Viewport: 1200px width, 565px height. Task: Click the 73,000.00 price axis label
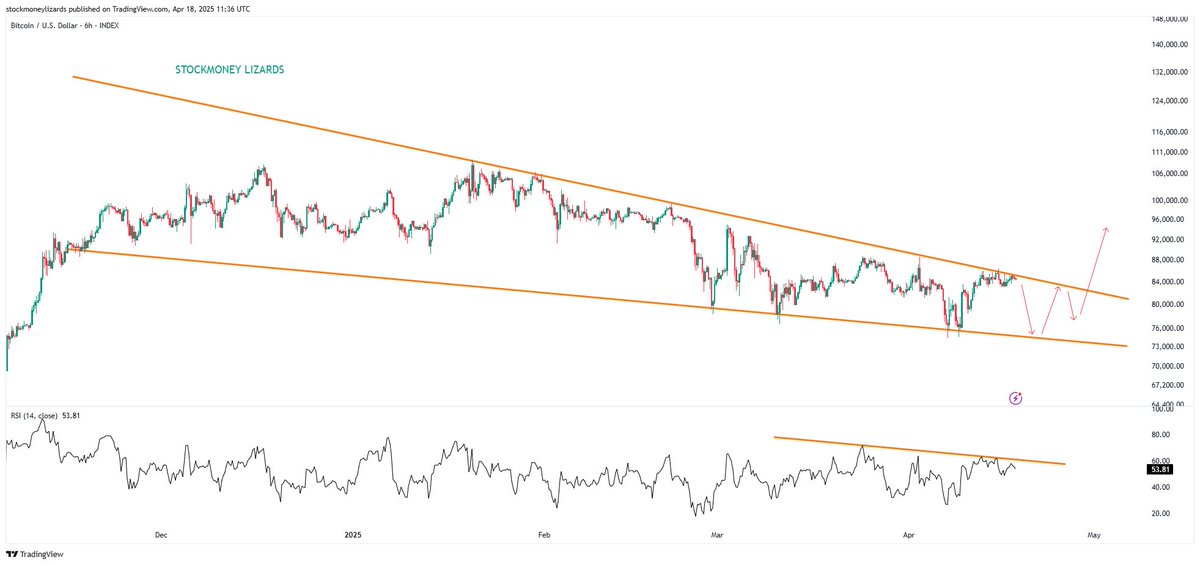point(1168,346)
